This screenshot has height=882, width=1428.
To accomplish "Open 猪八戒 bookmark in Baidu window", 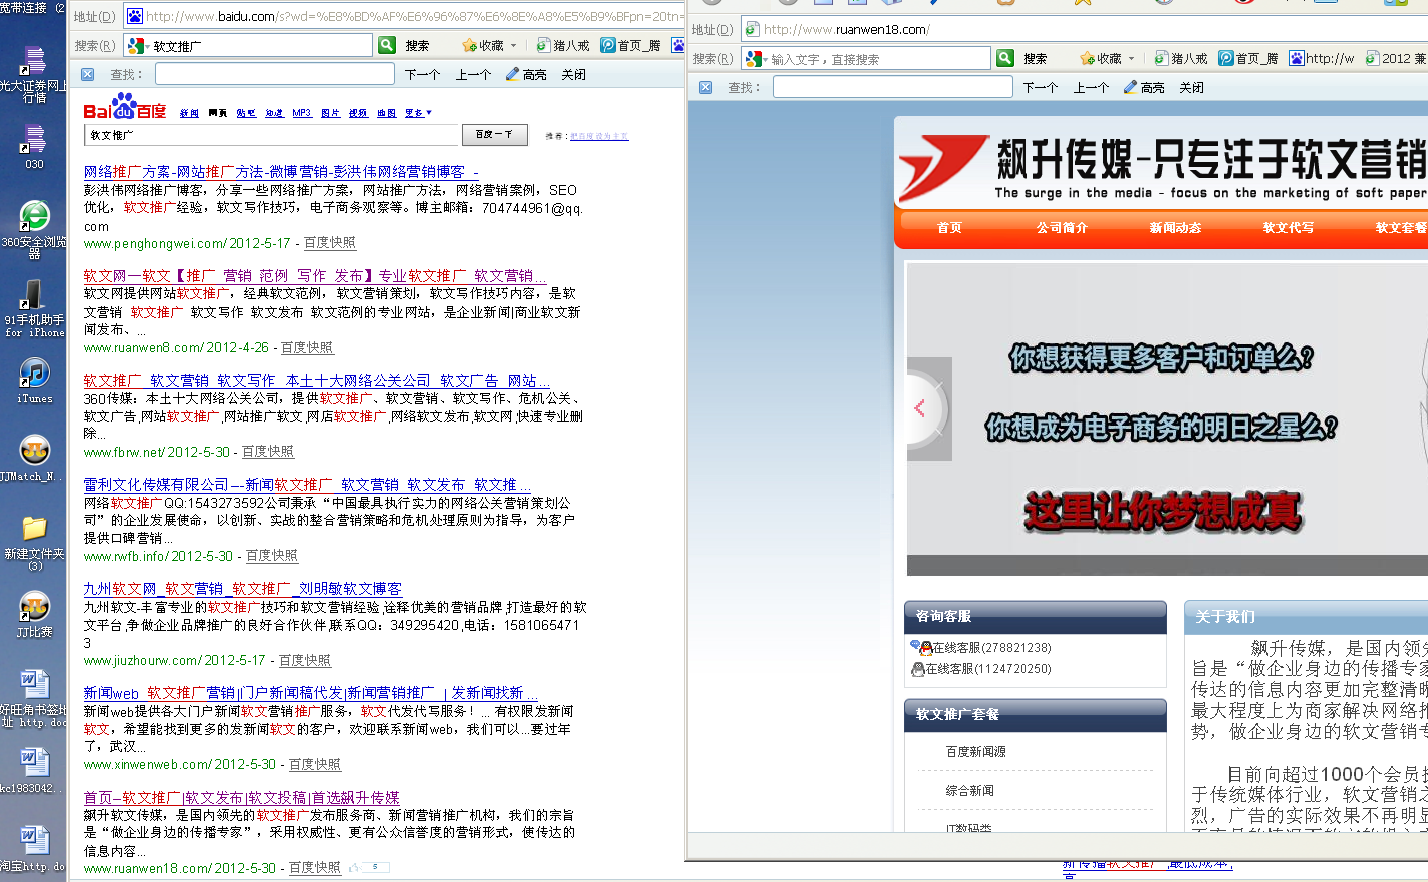I will (563, 45).
